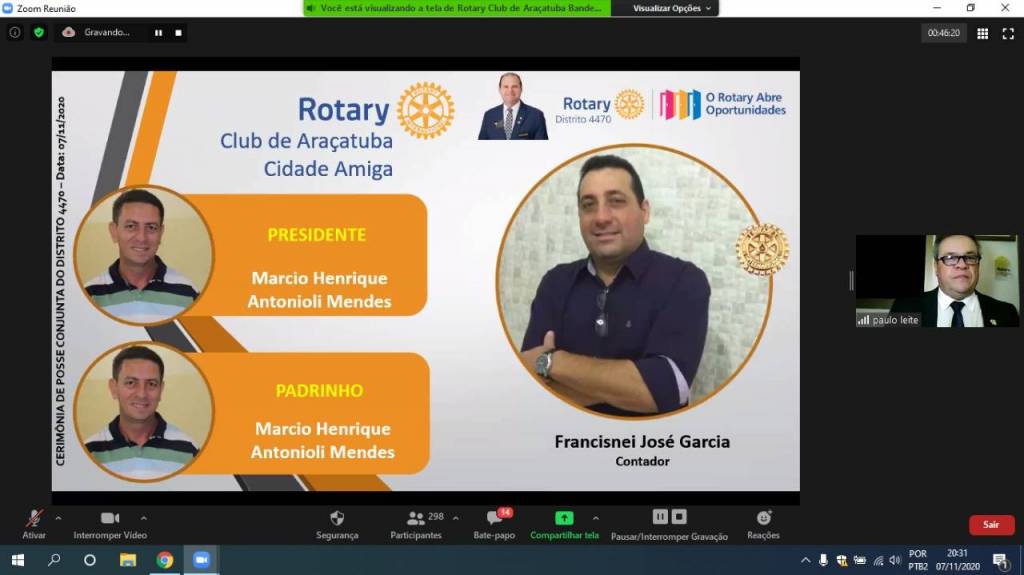Viewport: 1024px width, 575px height.
Task: Expand share options arrow beside Compartilhar tela
Action: [x=596, y=518]
